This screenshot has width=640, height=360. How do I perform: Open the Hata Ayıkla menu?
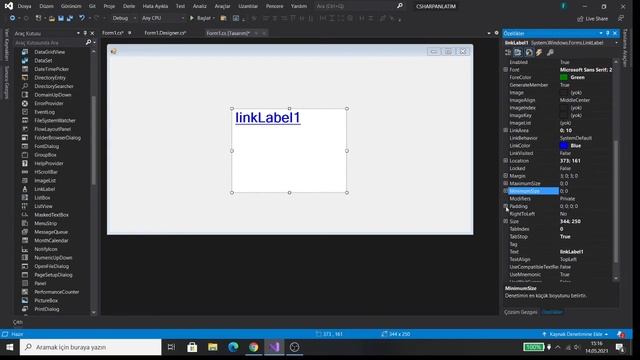(x=155, y=6)
